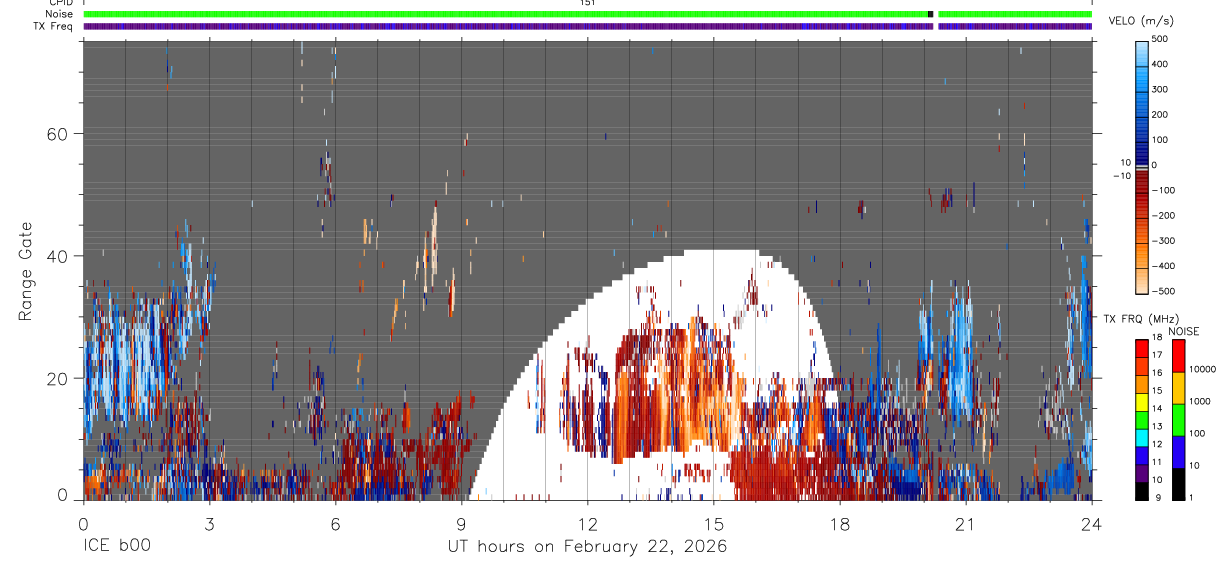The width and height of the screenshot is (1228, 567).
Task: Click the ICE b00 radar beam label
Action: 116,547
